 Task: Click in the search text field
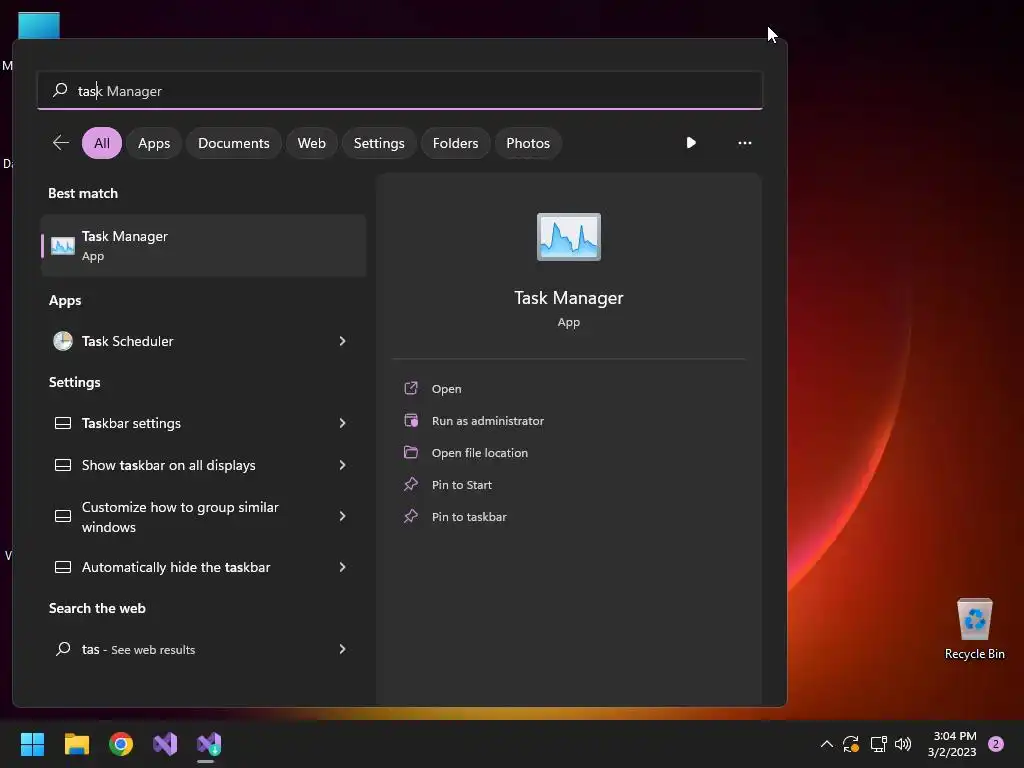coord(400,90)
